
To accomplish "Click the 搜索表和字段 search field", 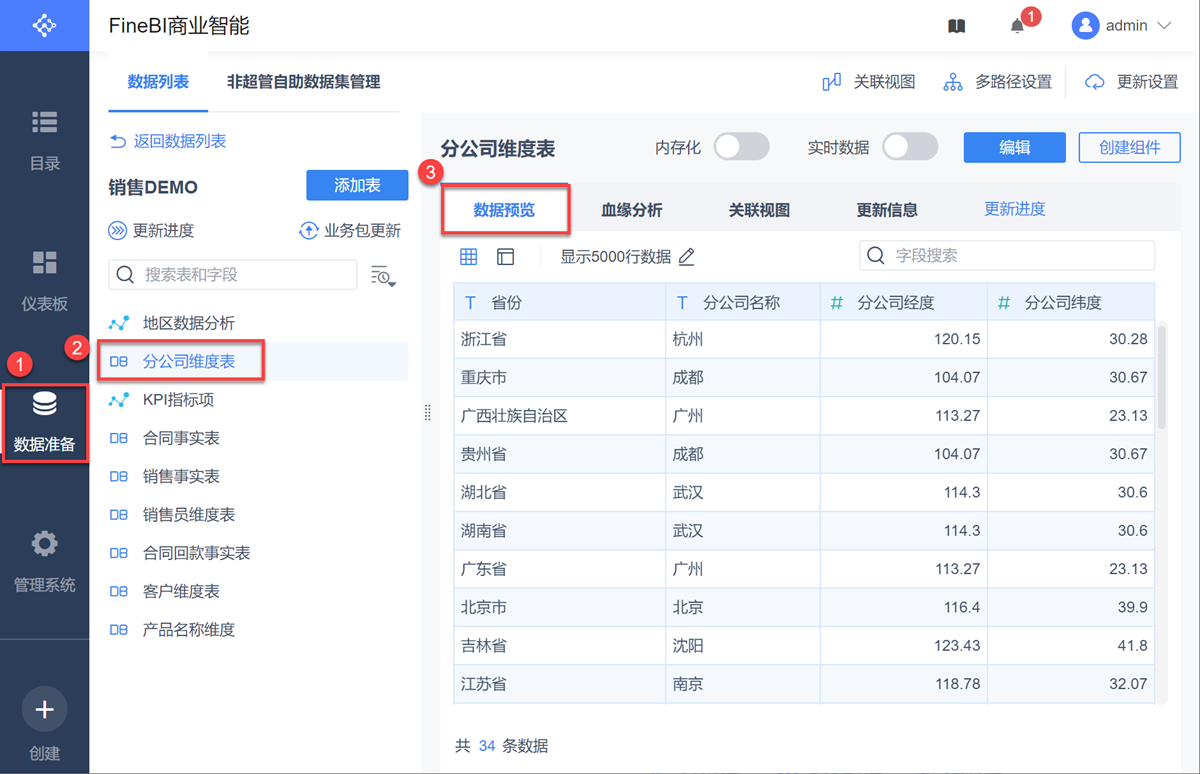I will (x=233, y=274).
